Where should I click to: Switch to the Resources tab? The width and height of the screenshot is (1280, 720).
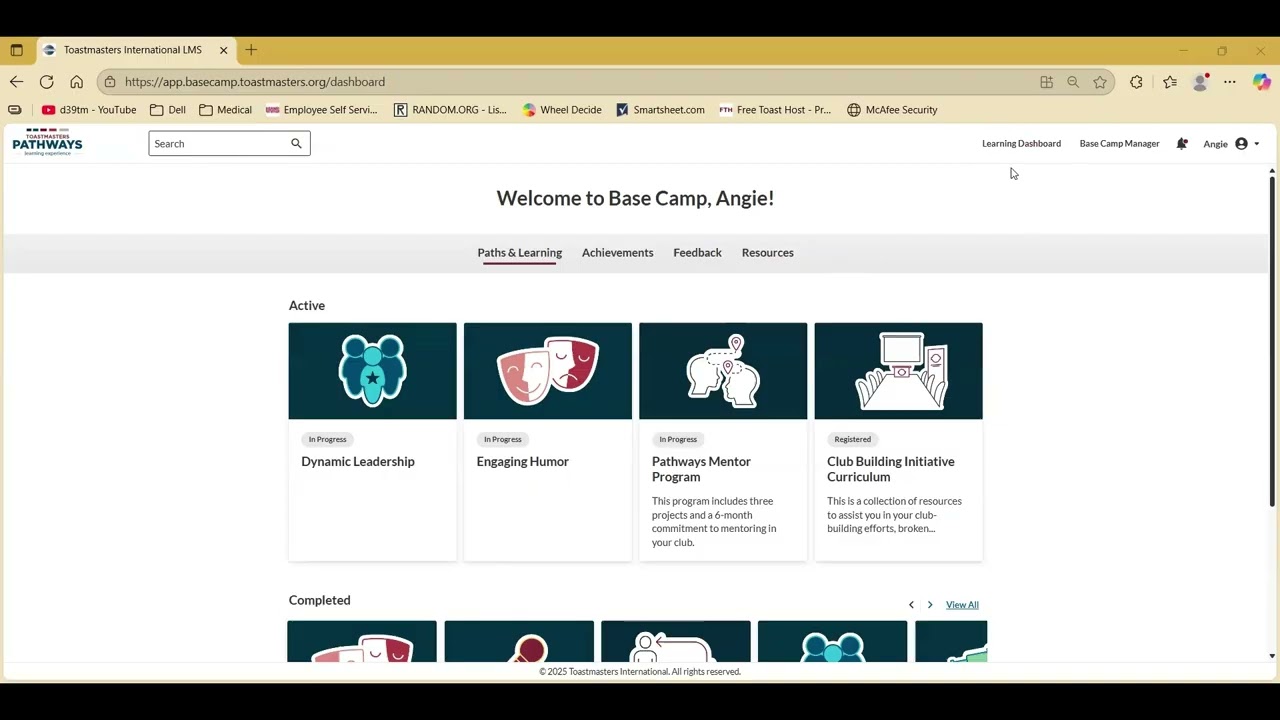pyautogui.click(x=768, y=253)
